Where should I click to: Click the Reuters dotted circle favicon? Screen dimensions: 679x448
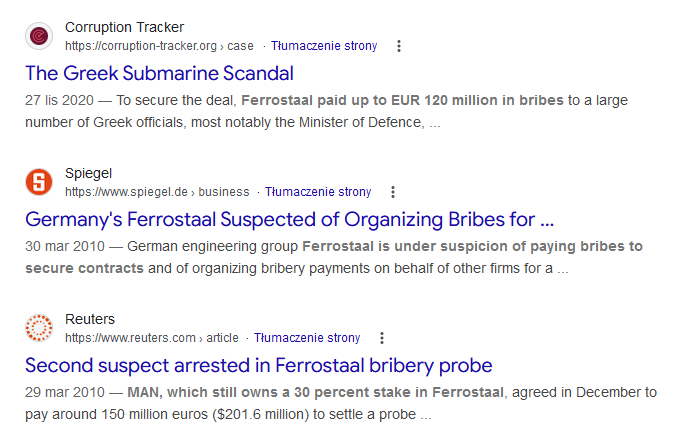39,328
